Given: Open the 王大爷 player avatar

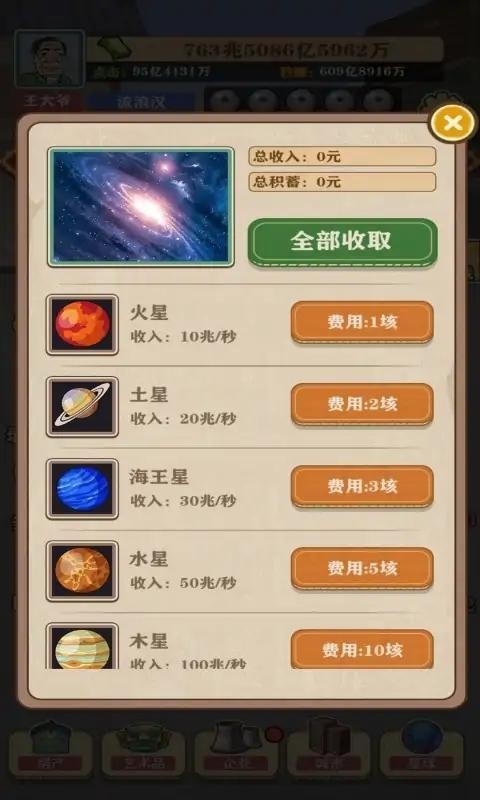Looking at the screenshot, I should (49, 59).
